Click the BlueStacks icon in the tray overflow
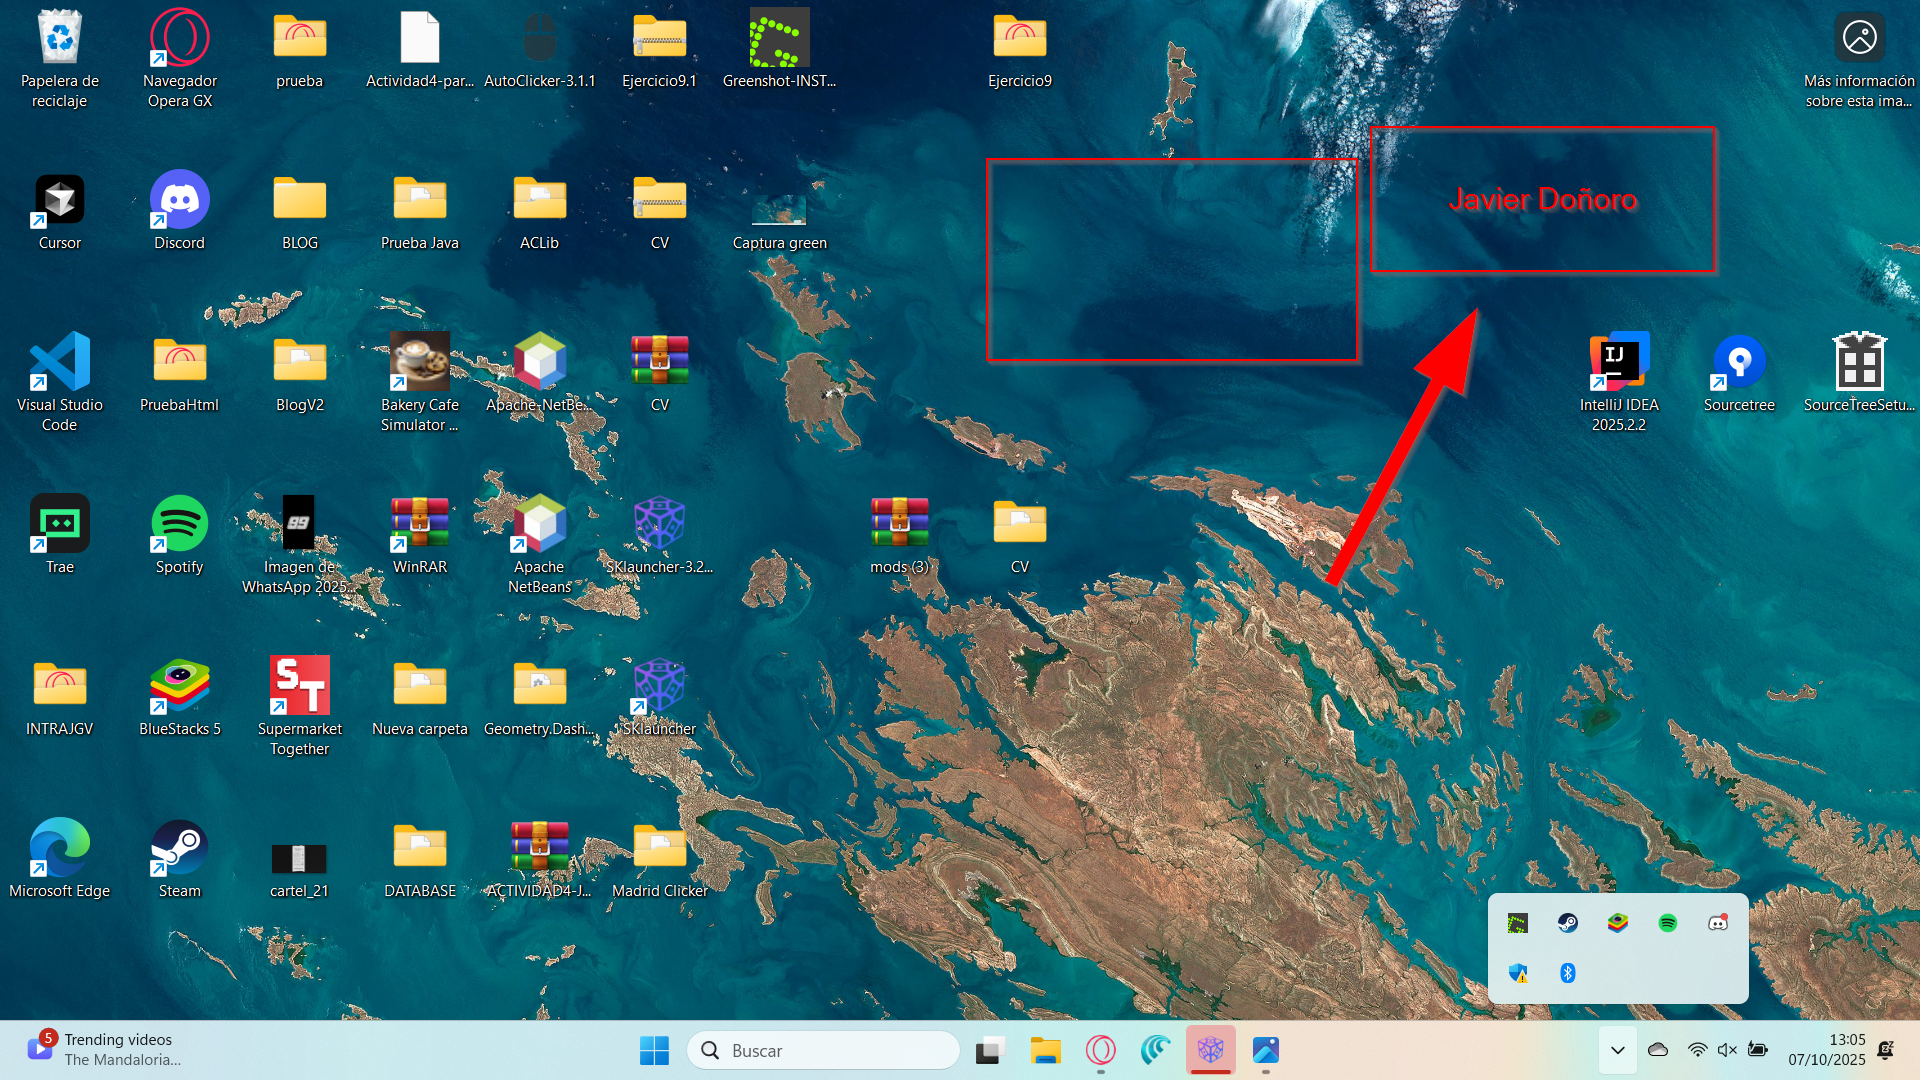The image size is (1920, 1080). 1617,923
